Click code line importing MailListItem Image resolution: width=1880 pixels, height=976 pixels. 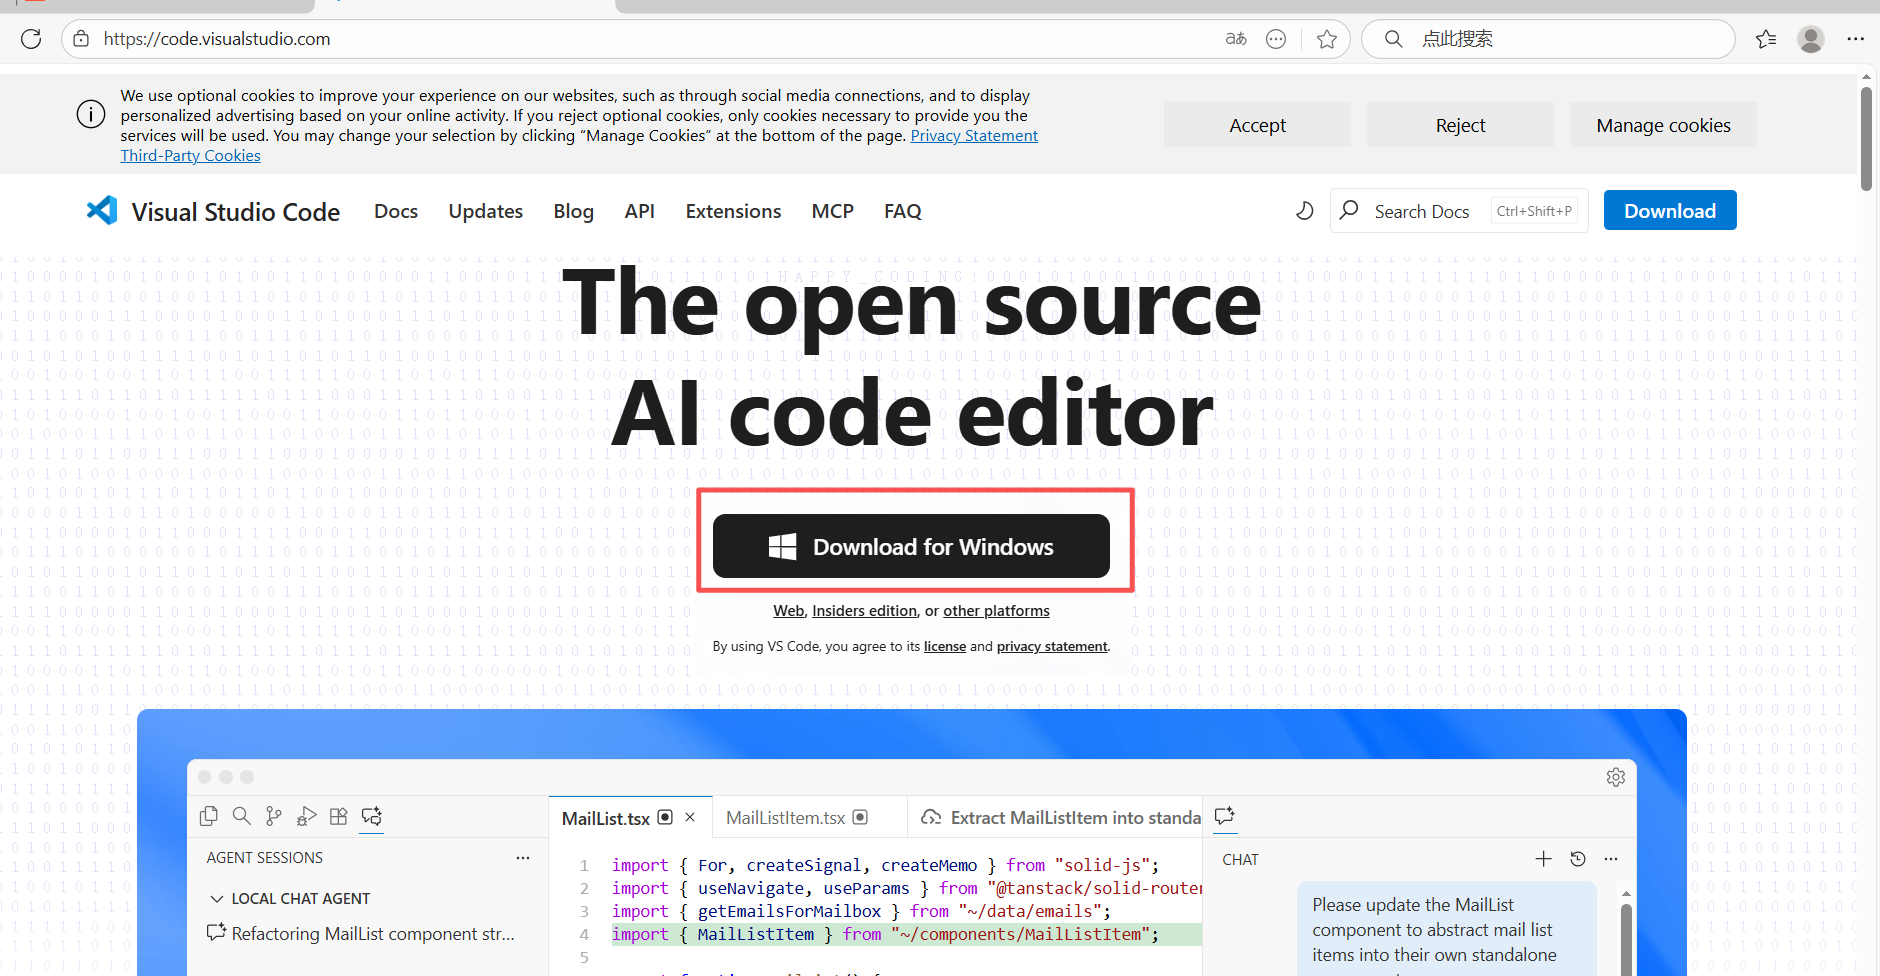(906, 934)
